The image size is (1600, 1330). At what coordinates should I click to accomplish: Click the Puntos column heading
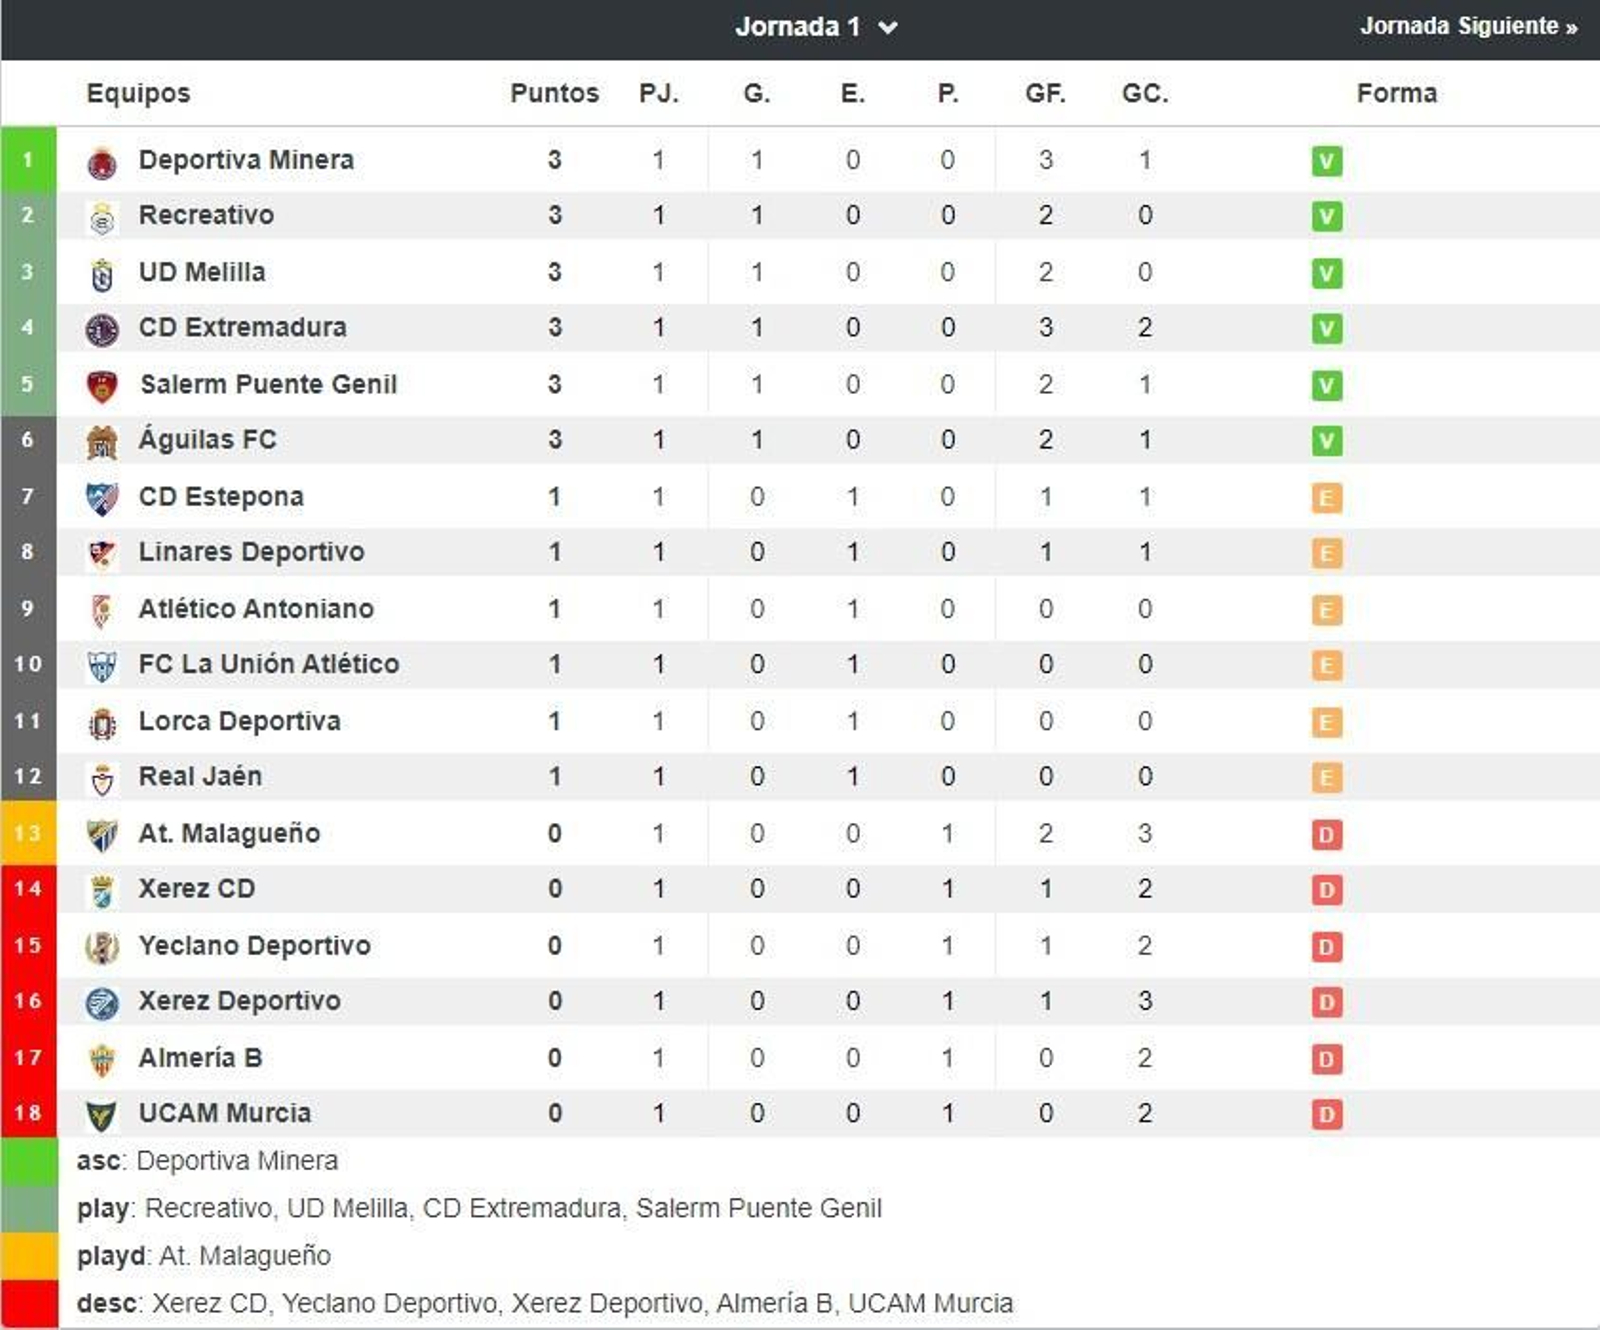coord(553,94)
